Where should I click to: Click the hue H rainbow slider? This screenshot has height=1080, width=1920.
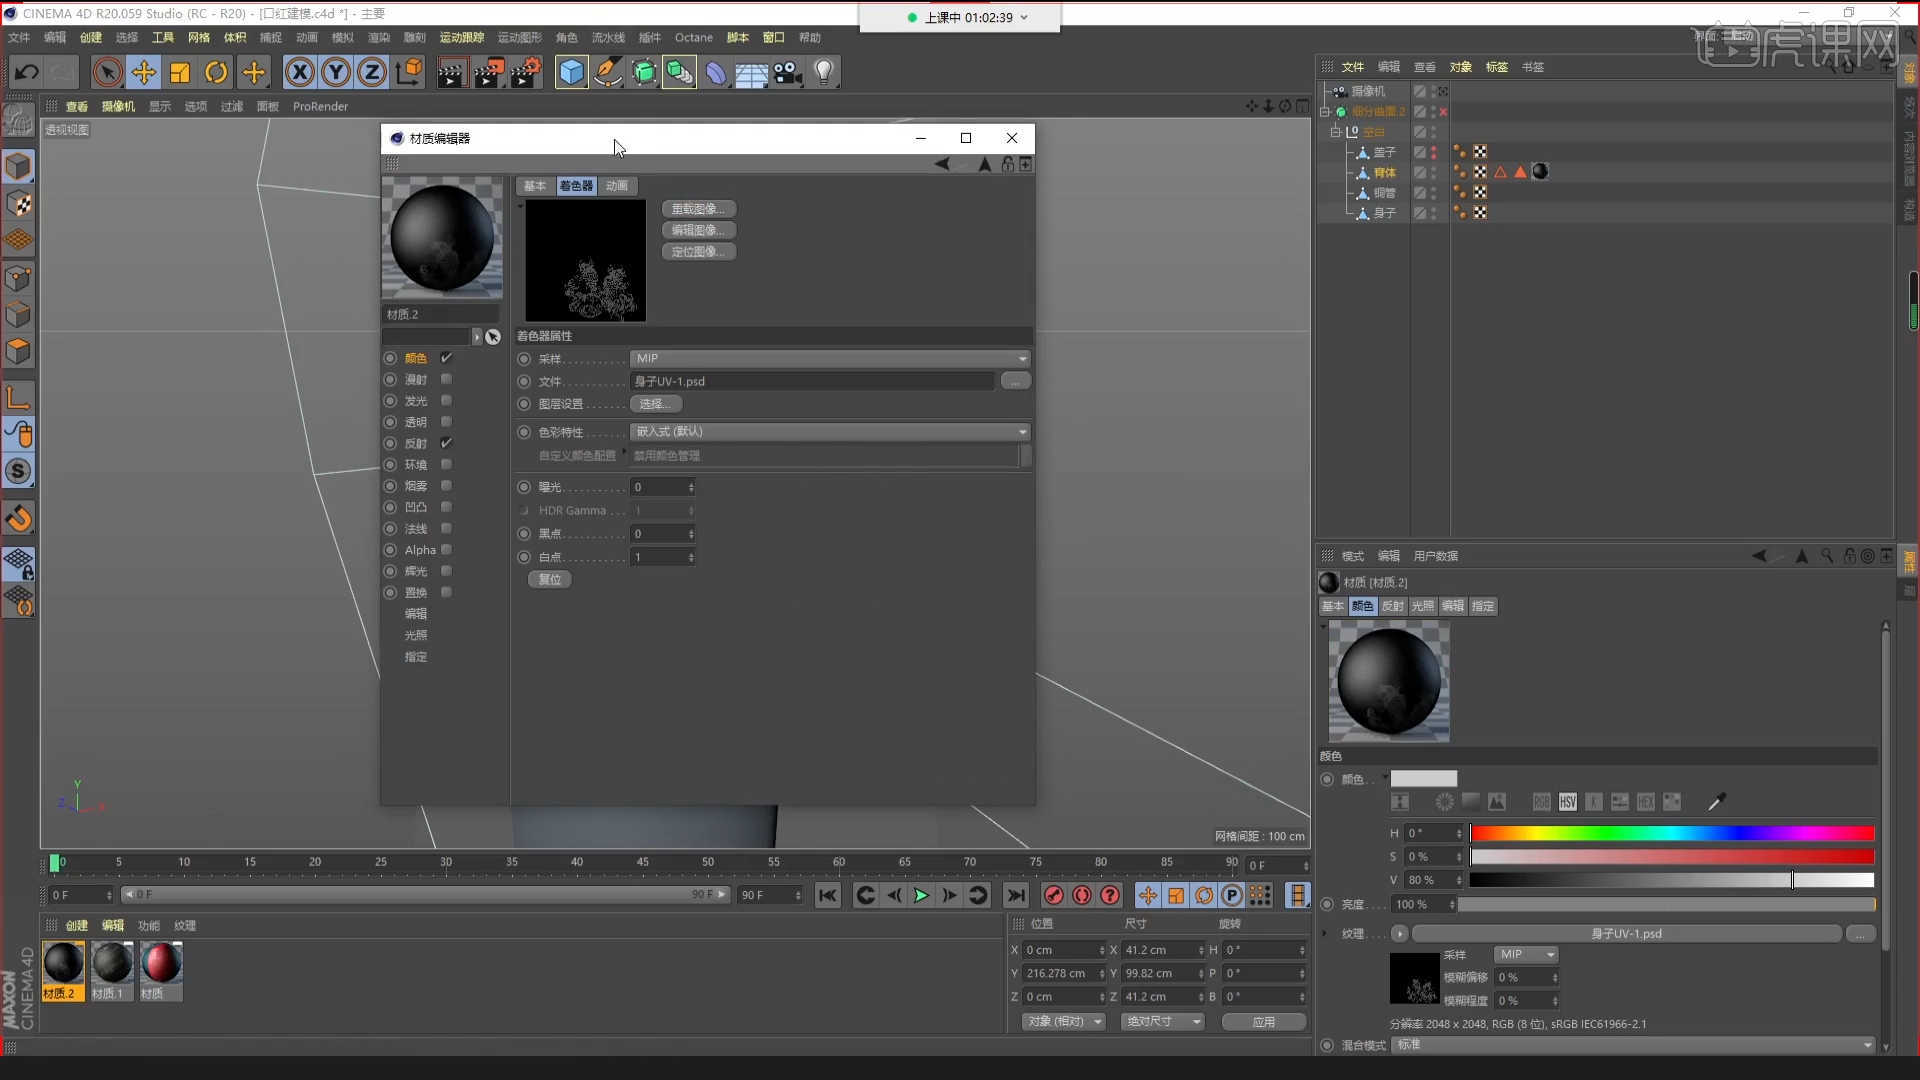coord(1671,833)
